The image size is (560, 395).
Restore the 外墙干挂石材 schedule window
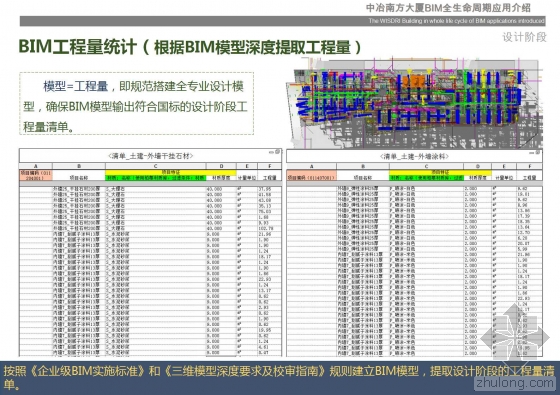(278, 152)
